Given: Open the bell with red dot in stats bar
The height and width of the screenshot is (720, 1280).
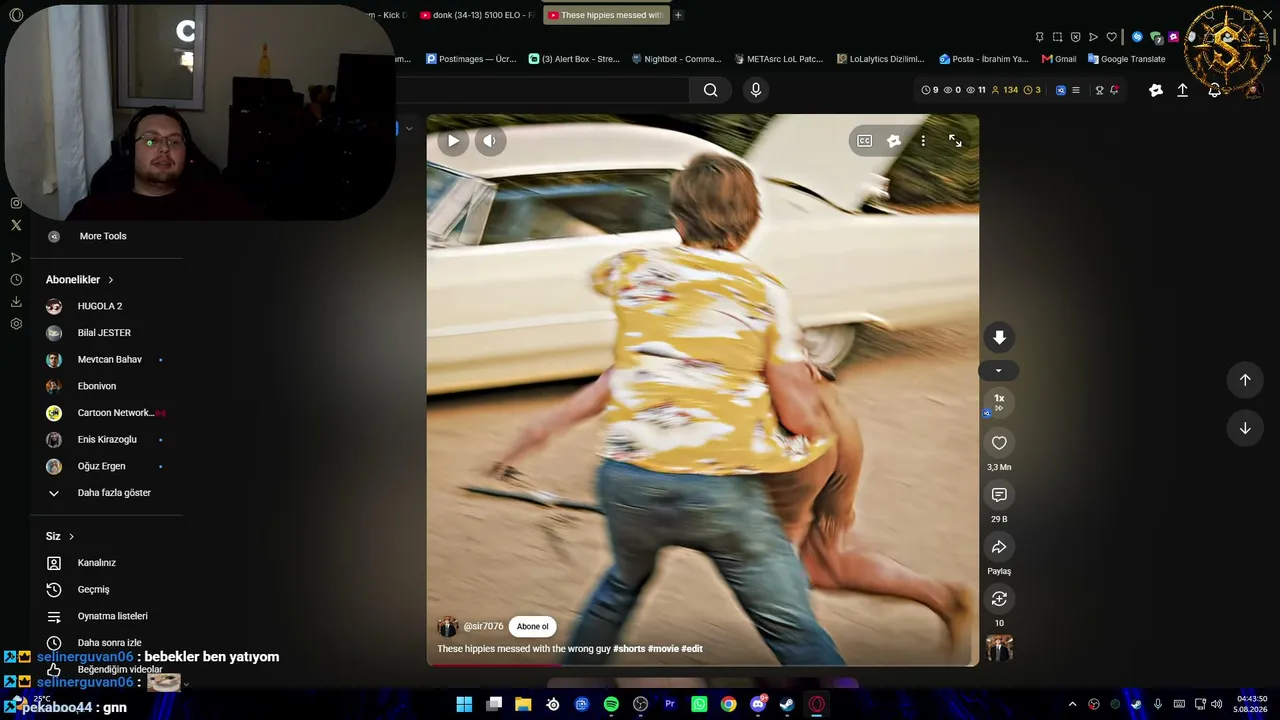Looking at the screenshot, I should [1114, 90].
